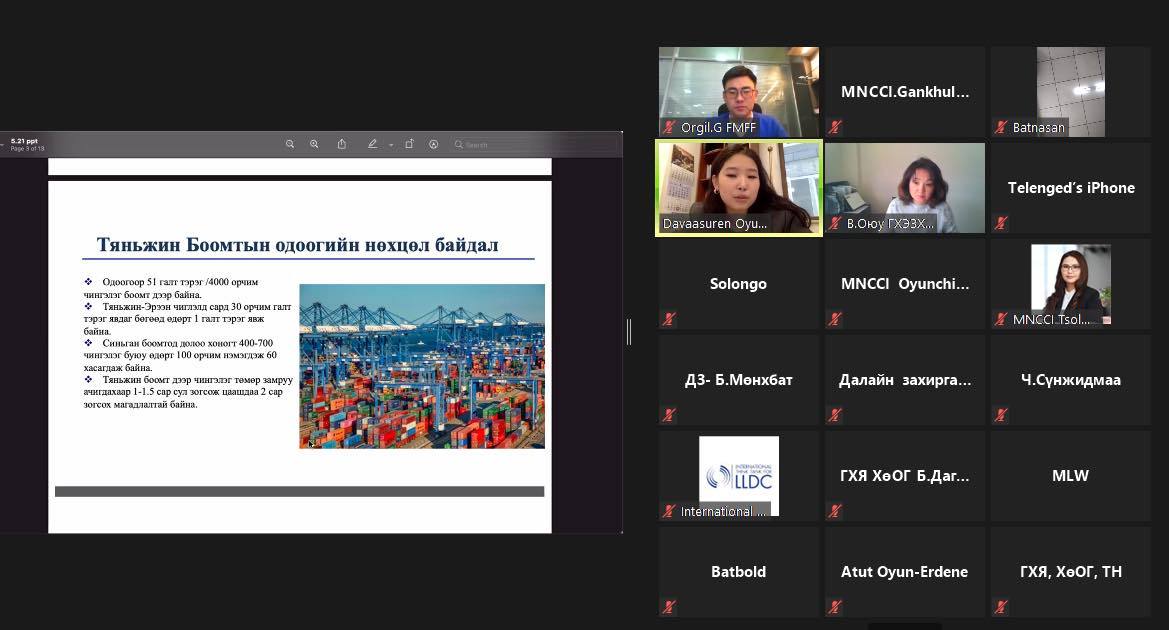Click the panel divider handle between slide and gallery
The width and height of the screenshot is (1169, 630).
coord(629,332)
